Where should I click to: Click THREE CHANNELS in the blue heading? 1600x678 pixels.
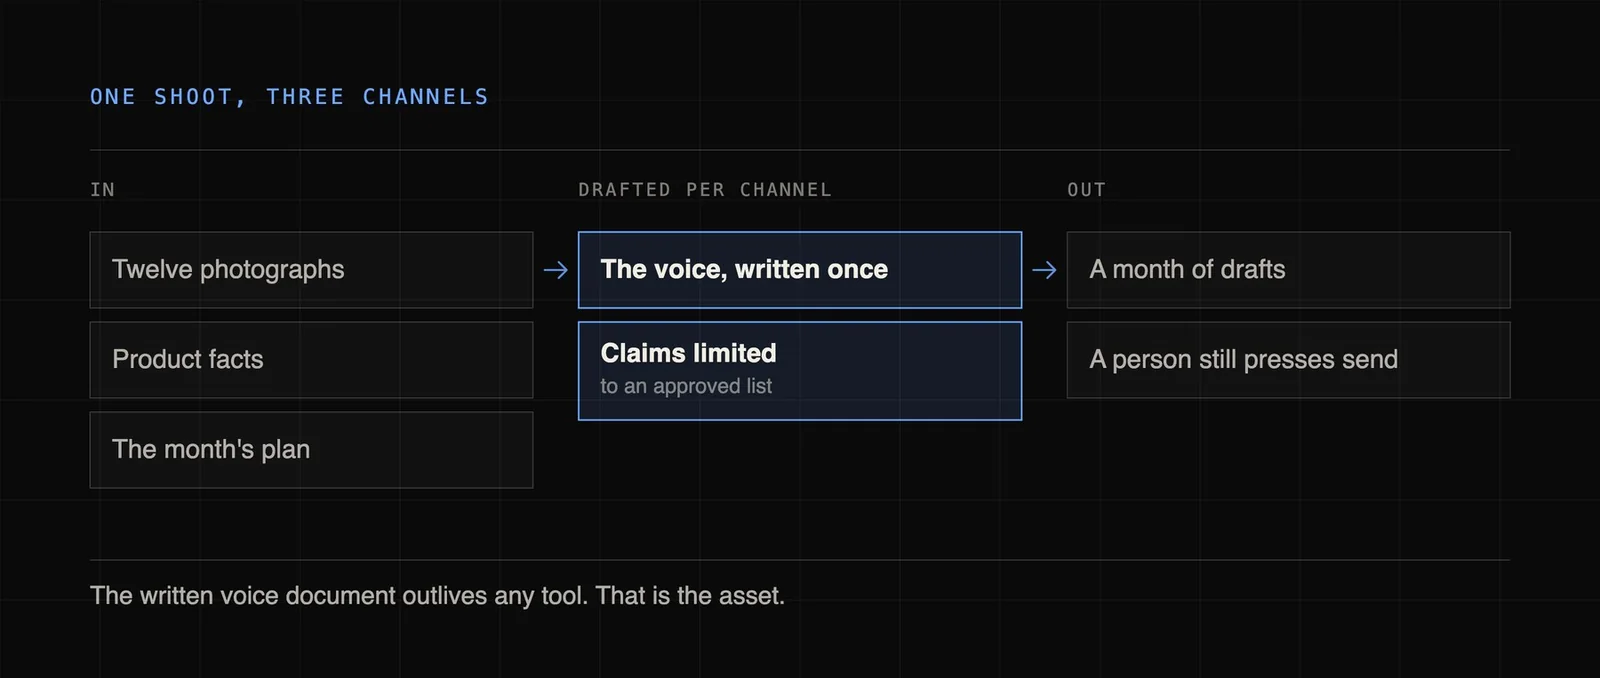click(x=377, y=97)
